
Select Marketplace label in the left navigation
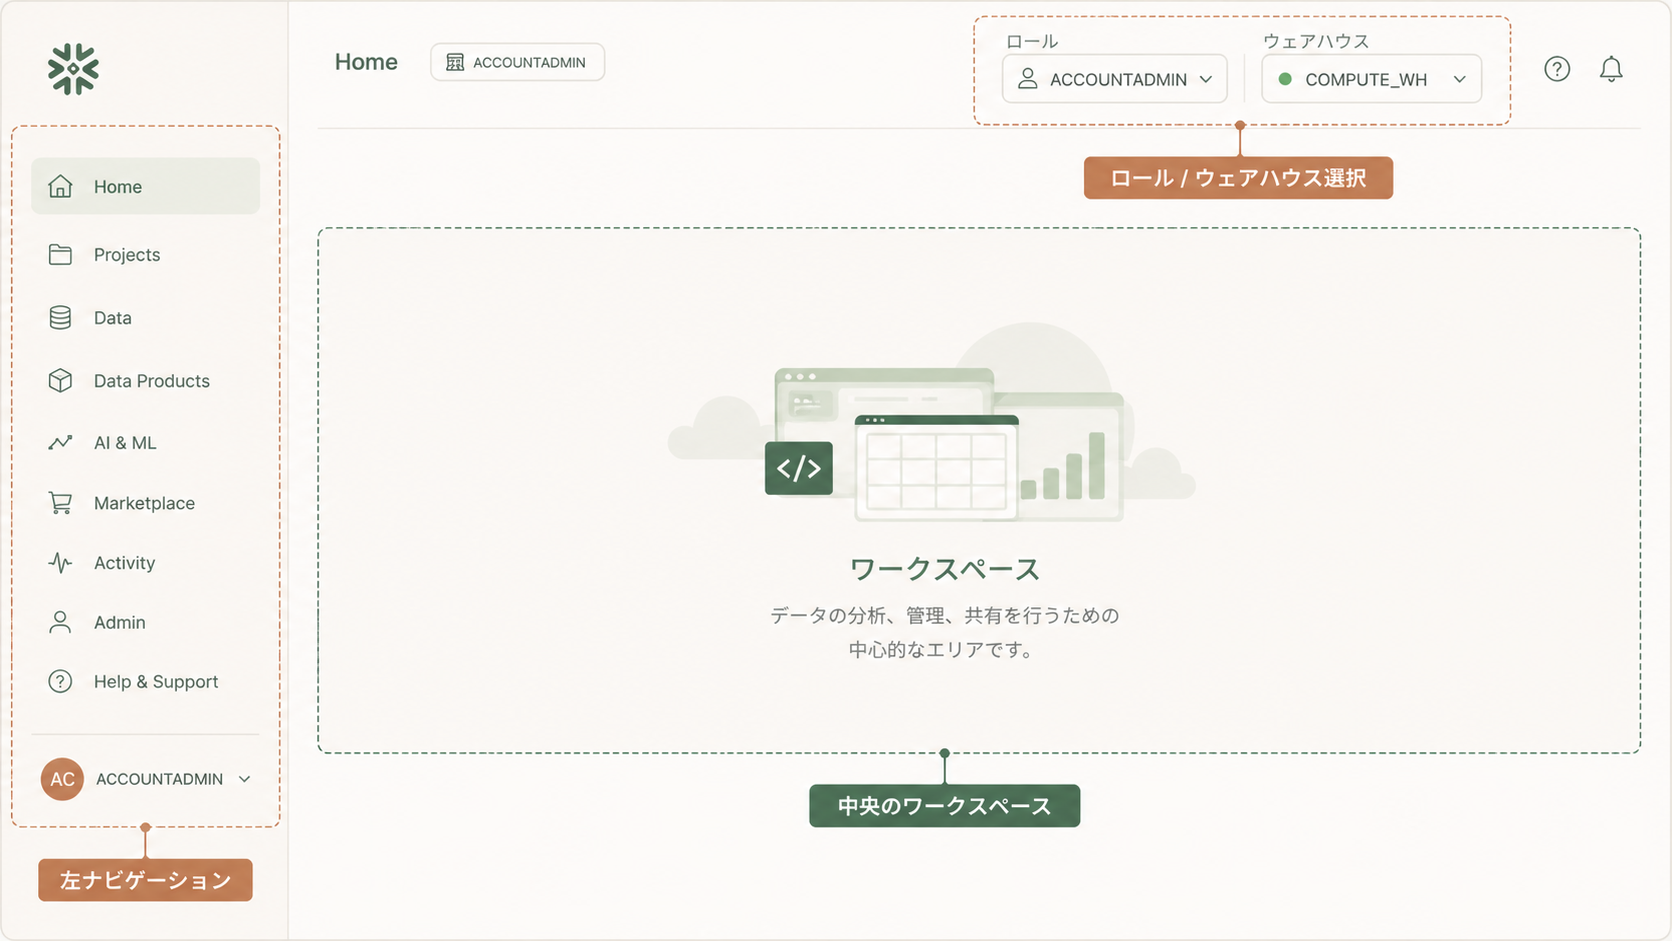(144, 503)
